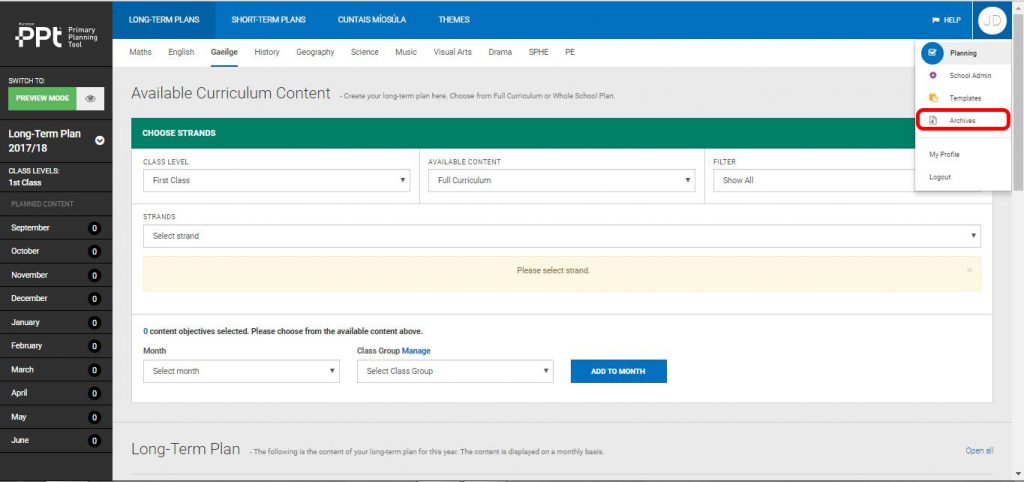Select the PE subject tab
This screenshot has width=1024, height=482.
pos(570,52)
